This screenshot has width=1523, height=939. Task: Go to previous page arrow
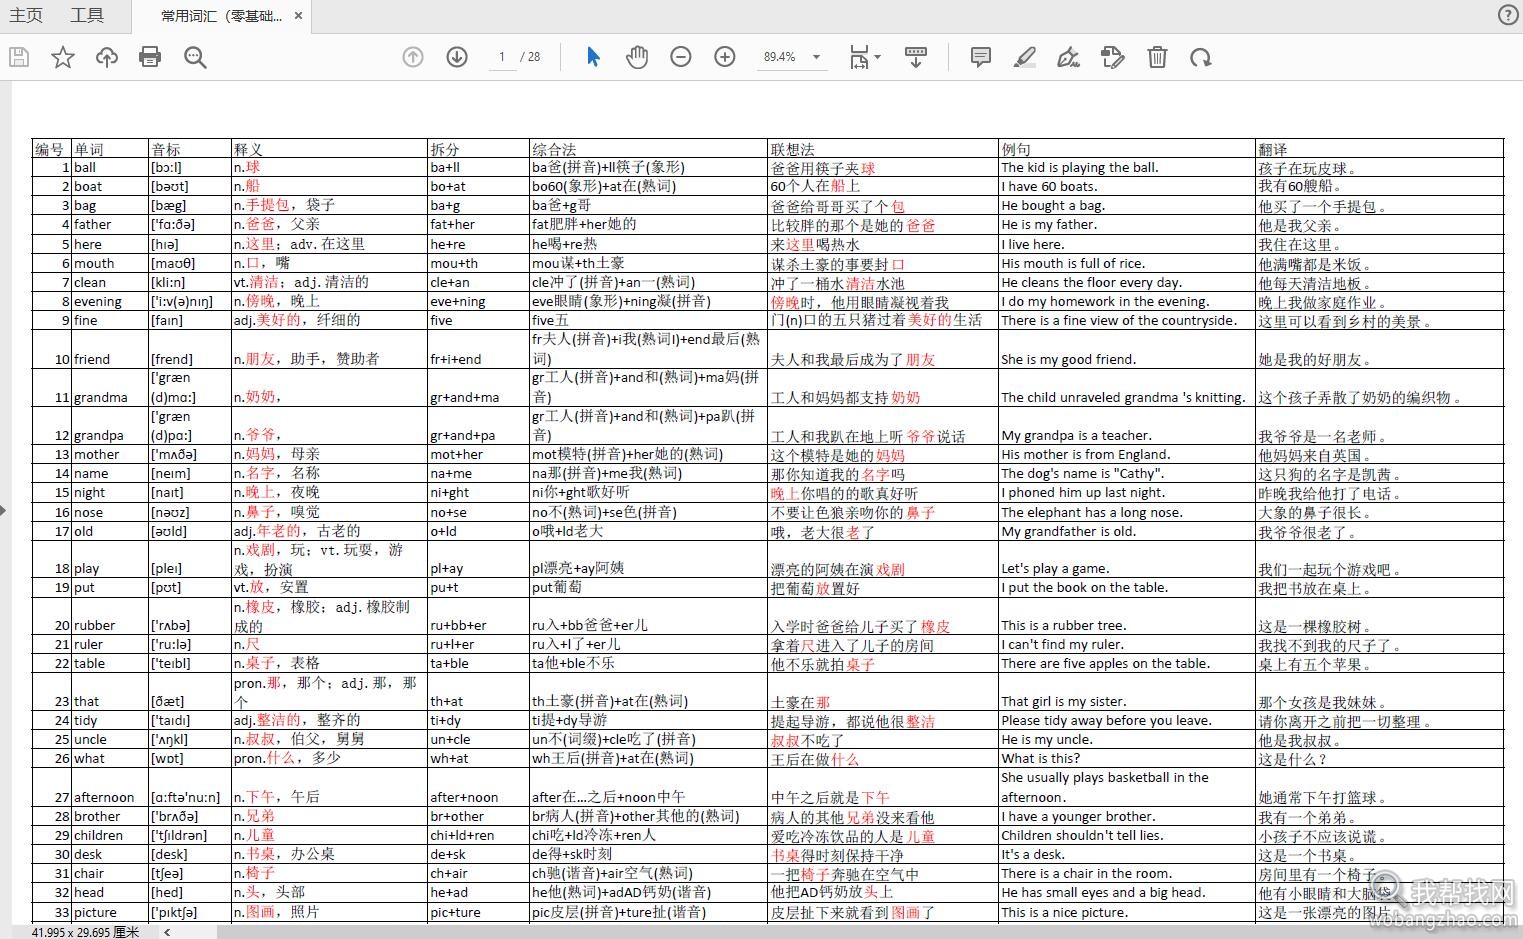click(413, 57)
